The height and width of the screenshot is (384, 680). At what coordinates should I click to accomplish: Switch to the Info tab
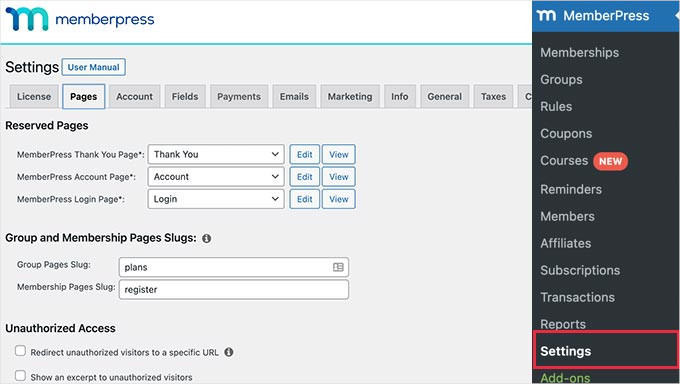399,96
